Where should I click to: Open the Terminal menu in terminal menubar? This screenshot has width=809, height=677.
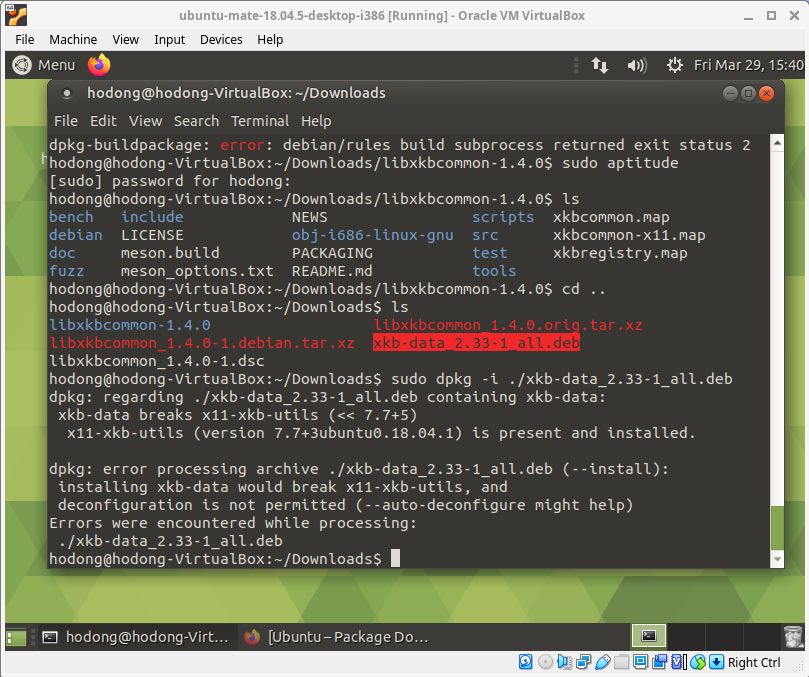coord(260,121)
